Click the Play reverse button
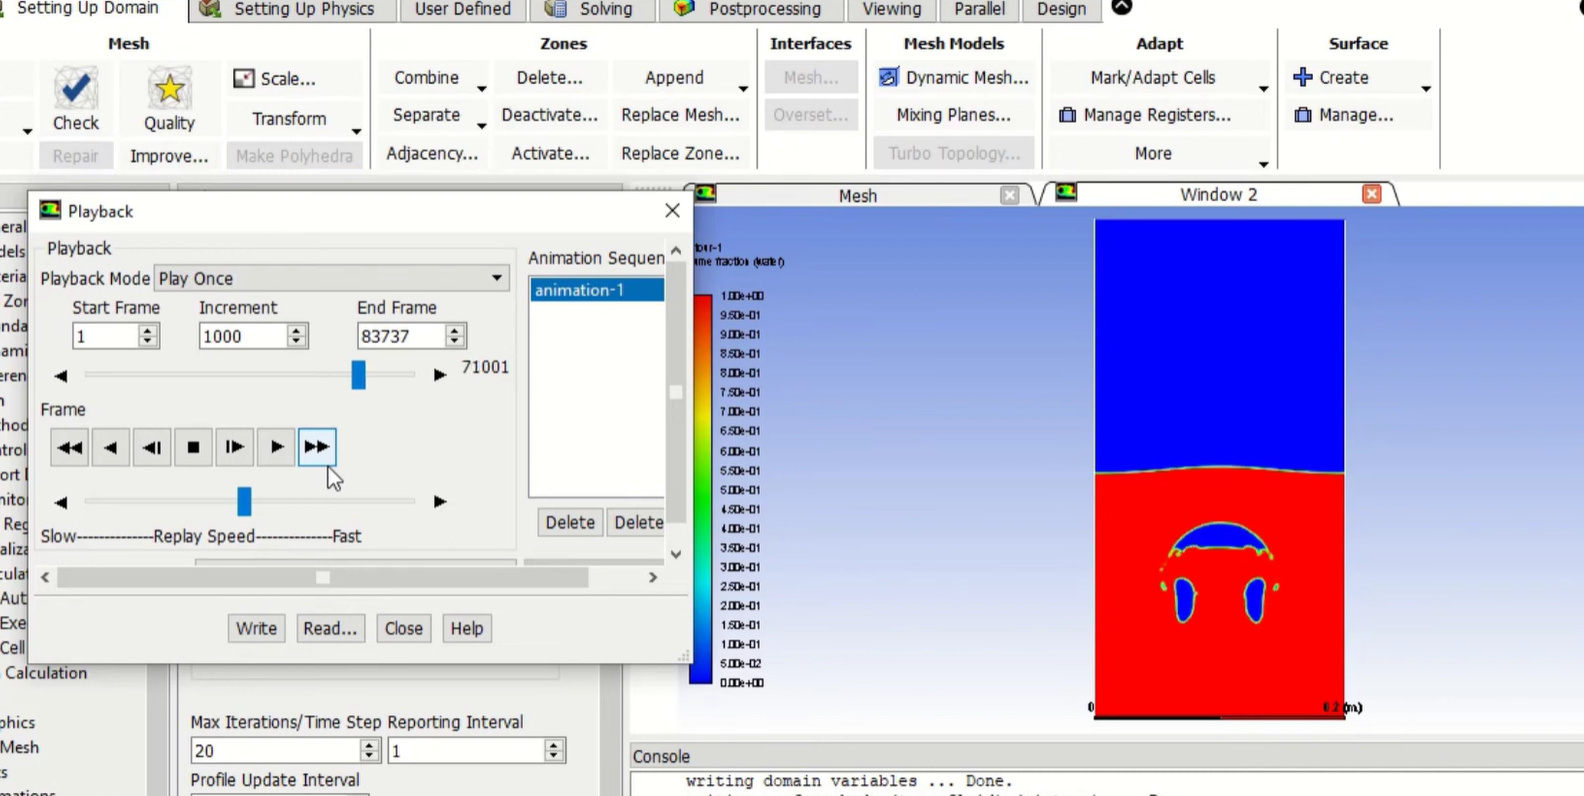Screen dimensions: 1584x796 (110, 447)
